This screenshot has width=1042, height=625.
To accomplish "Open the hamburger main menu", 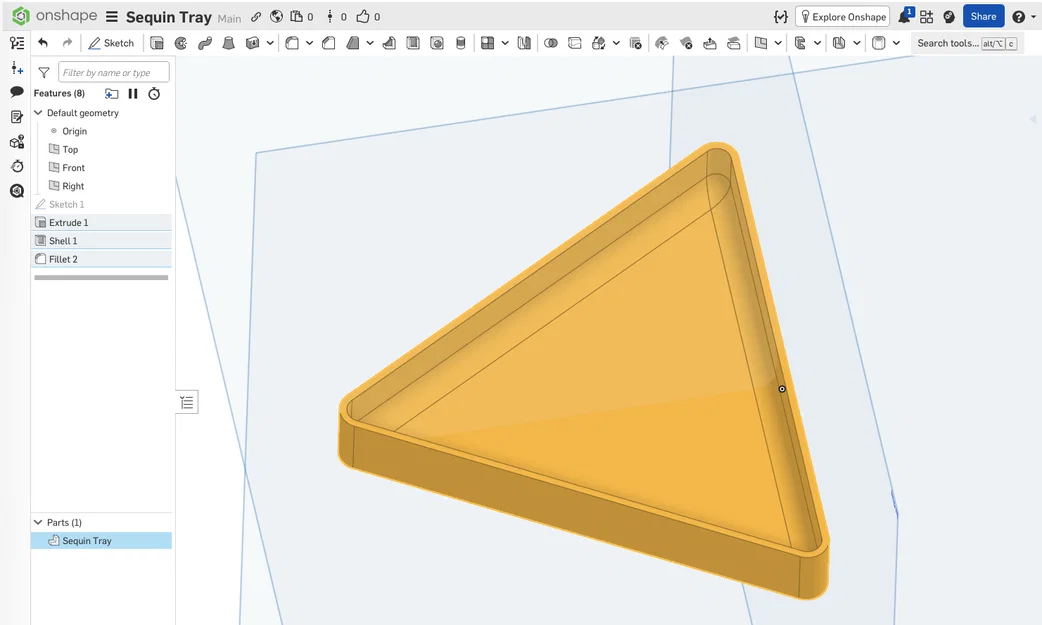I will pyautogui.click(x=112, y=17).
